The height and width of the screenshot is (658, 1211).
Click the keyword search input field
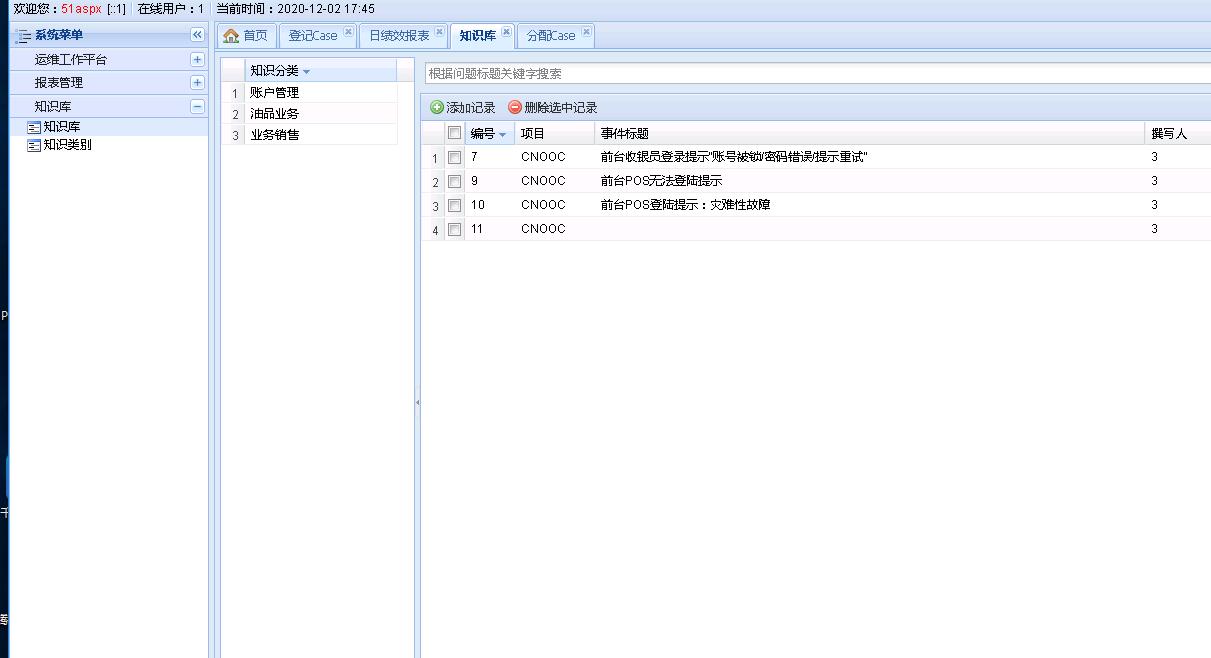[x=815, y=74]
